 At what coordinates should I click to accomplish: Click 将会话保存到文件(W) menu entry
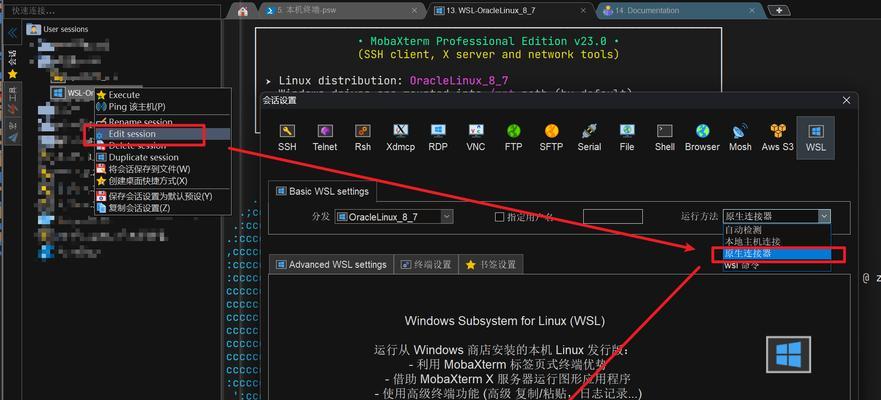pos(163,169)
